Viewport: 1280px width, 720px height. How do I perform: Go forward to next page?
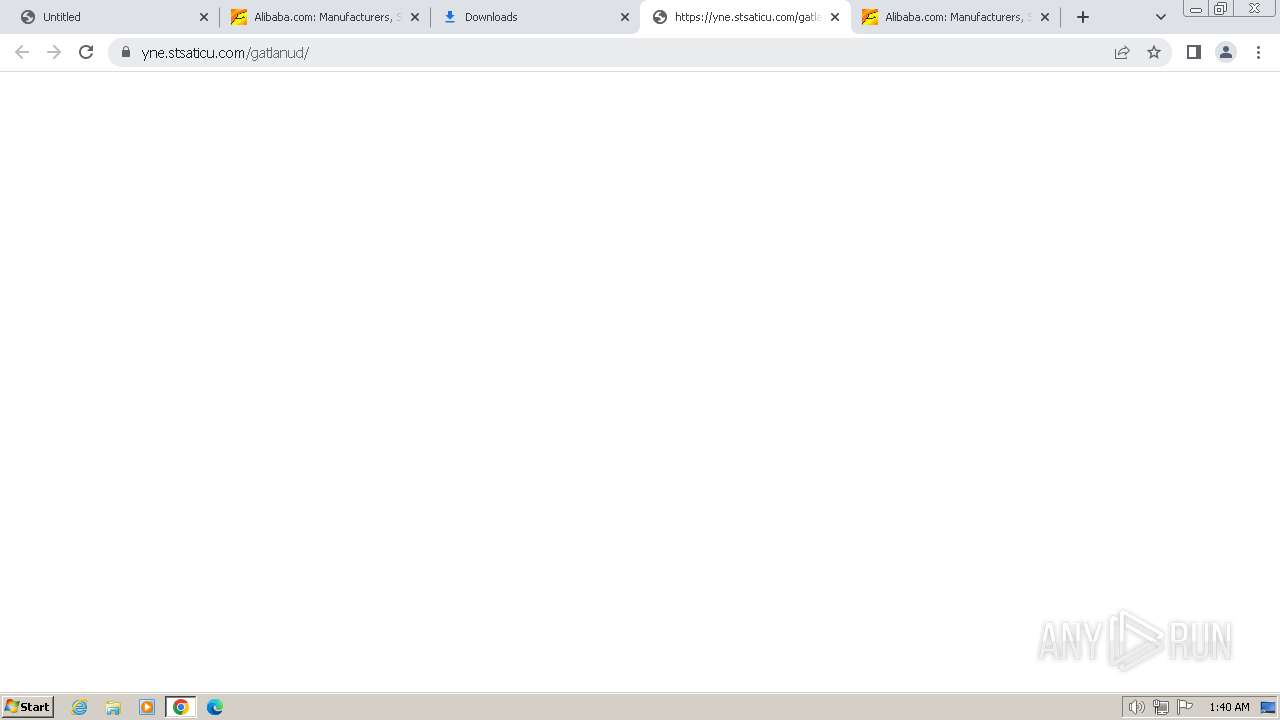[54, 52]
